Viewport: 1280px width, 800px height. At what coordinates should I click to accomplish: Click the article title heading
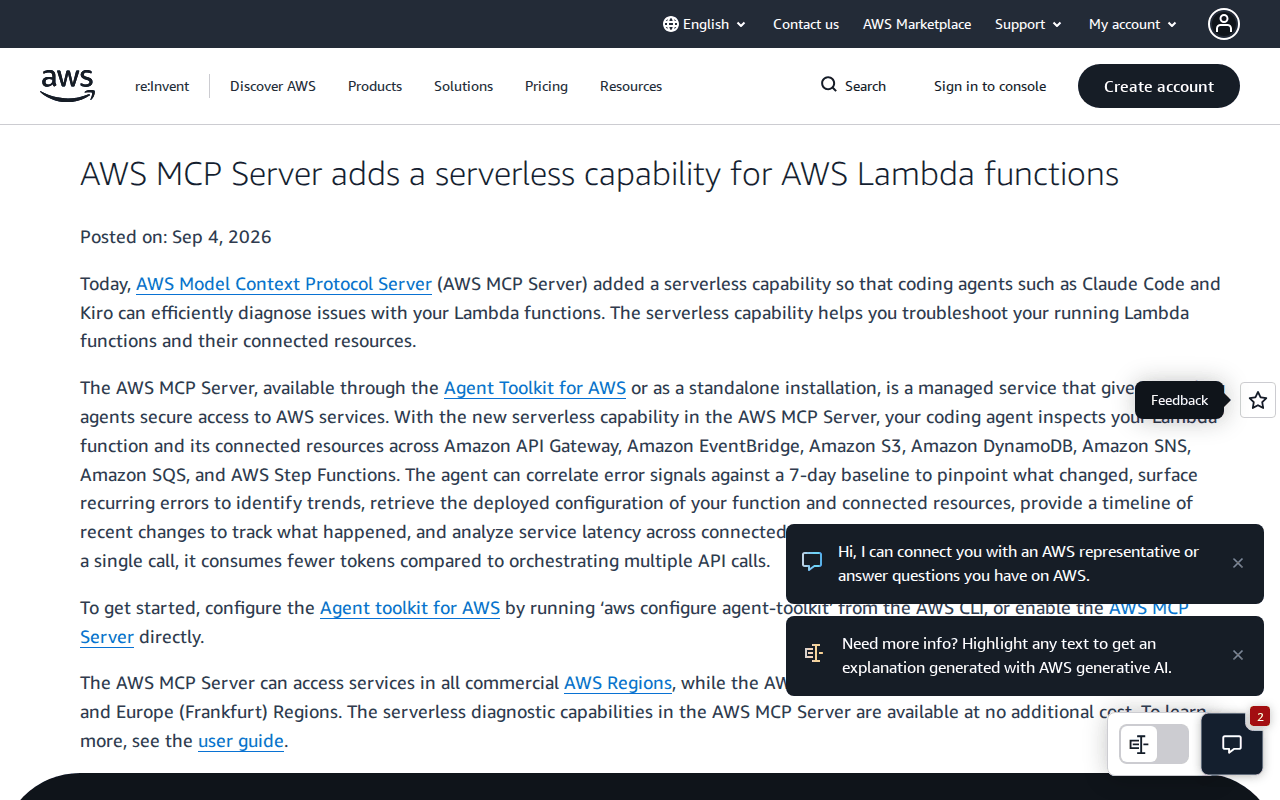599,174
